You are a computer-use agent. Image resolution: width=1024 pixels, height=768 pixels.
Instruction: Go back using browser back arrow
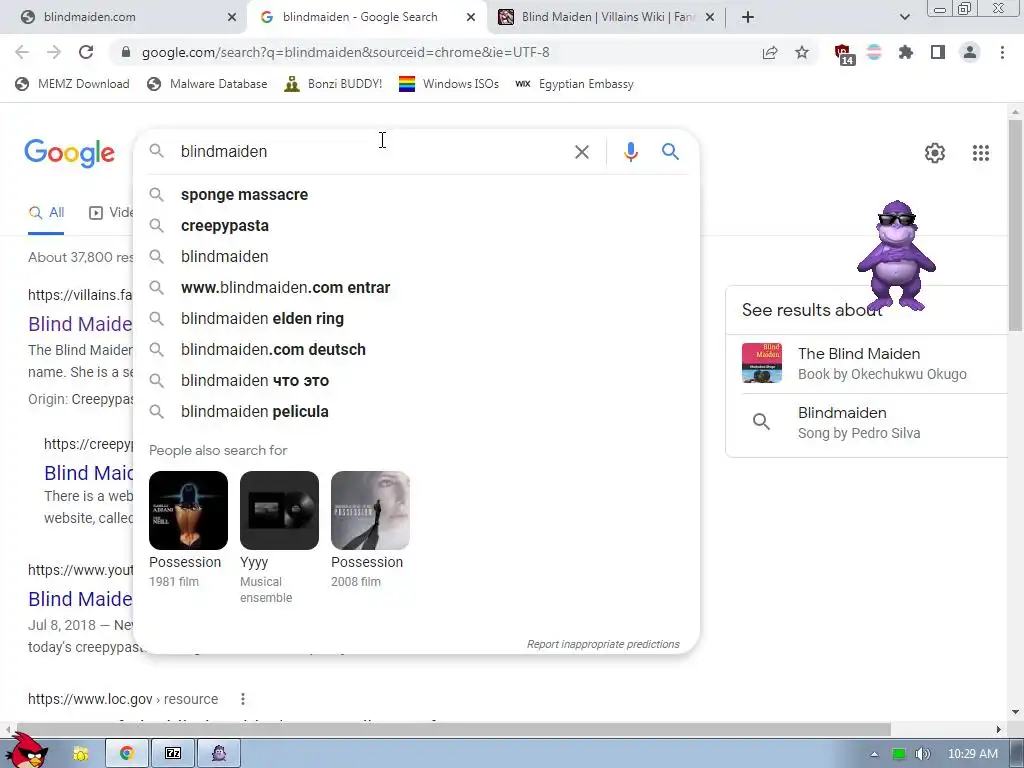22,52
